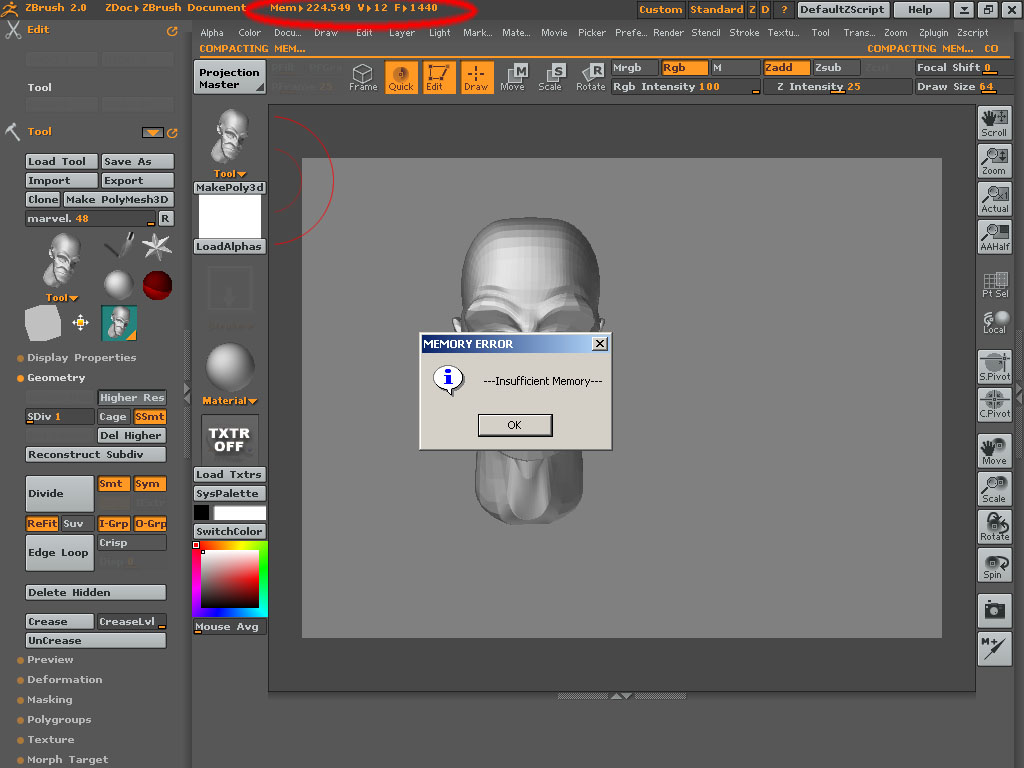
Task: Click the Frame icon in top toolbar
Action: 363,77
